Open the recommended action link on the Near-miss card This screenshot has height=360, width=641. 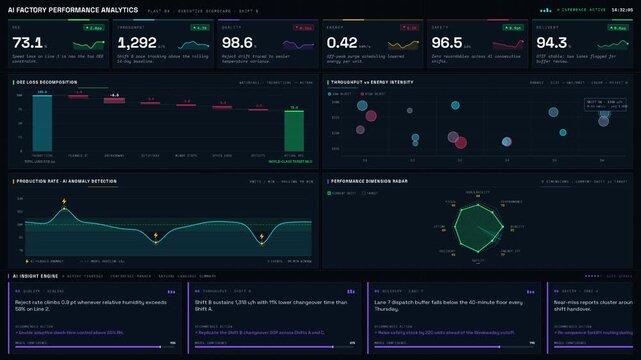point(594,333)
